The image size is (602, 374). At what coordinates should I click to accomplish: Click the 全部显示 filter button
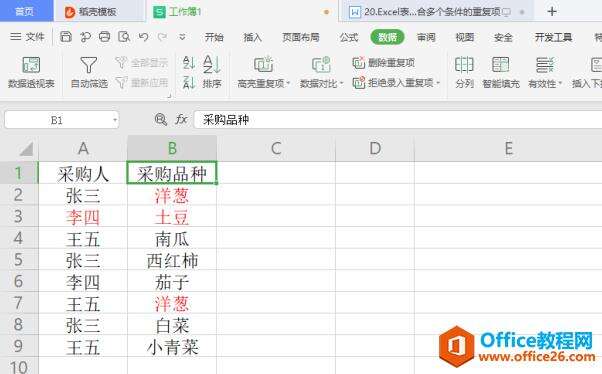[x=142, y=63]
